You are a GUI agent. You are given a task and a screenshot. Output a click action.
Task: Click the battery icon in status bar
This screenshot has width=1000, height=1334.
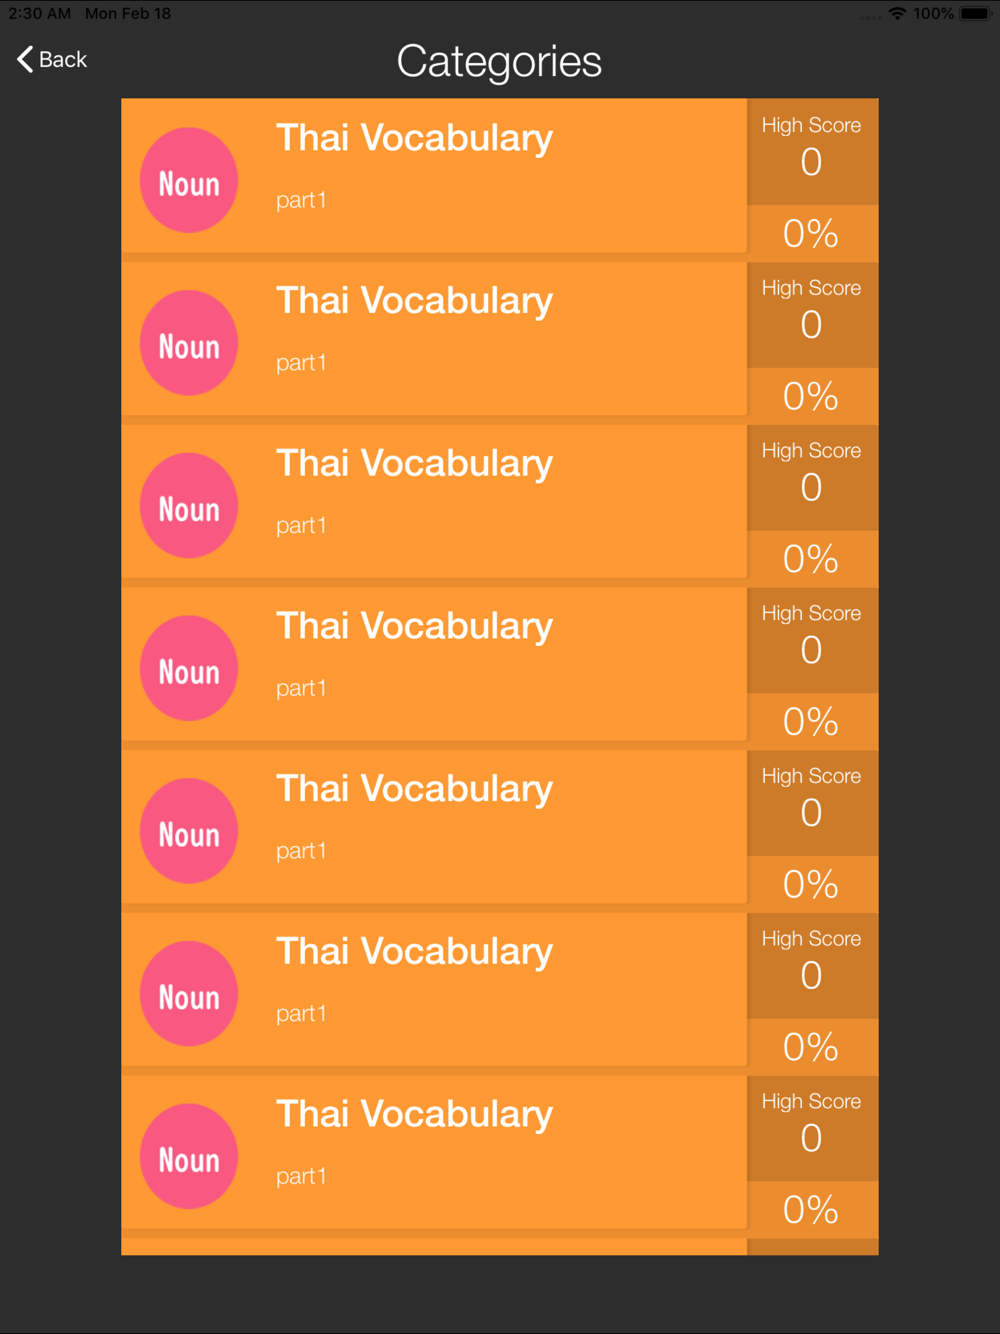pyautogui.click(x=975, y=14)
